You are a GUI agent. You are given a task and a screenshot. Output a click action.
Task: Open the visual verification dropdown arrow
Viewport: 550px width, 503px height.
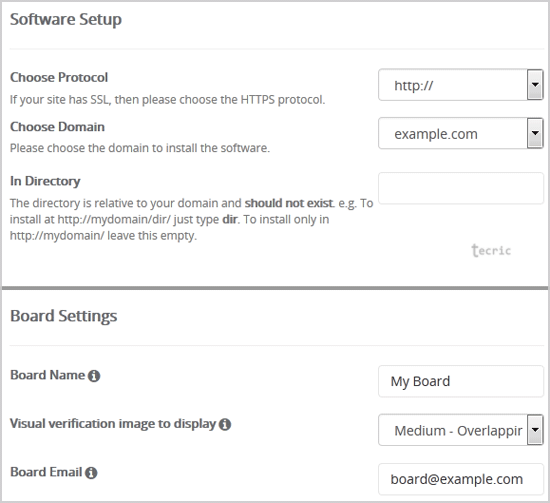535,430
